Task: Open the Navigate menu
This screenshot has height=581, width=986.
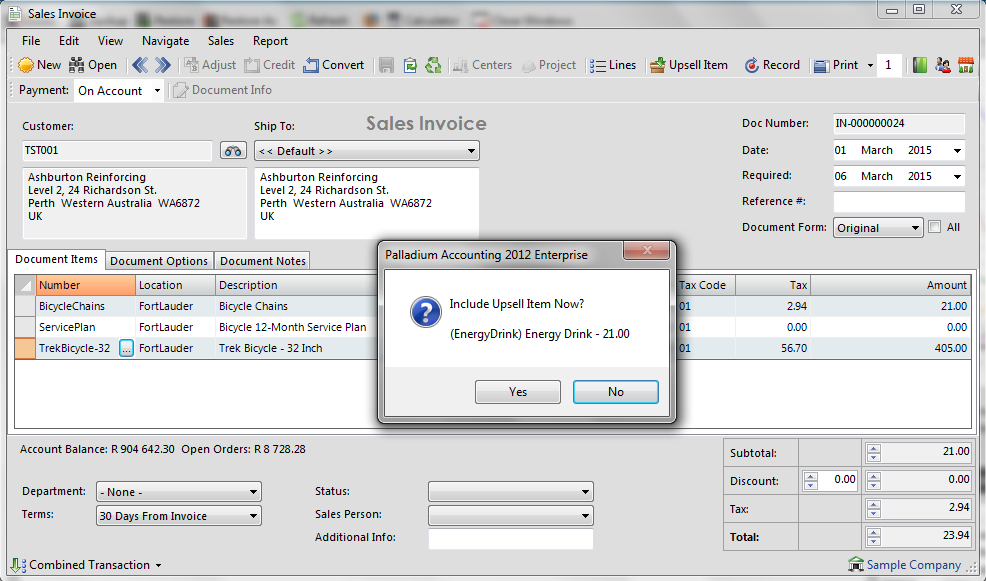Action: coord(165,41)
